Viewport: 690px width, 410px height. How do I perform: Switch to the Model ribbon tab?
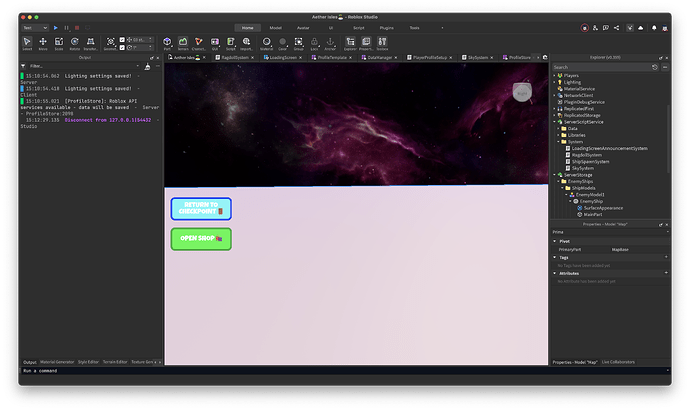(x=275, y=28)
